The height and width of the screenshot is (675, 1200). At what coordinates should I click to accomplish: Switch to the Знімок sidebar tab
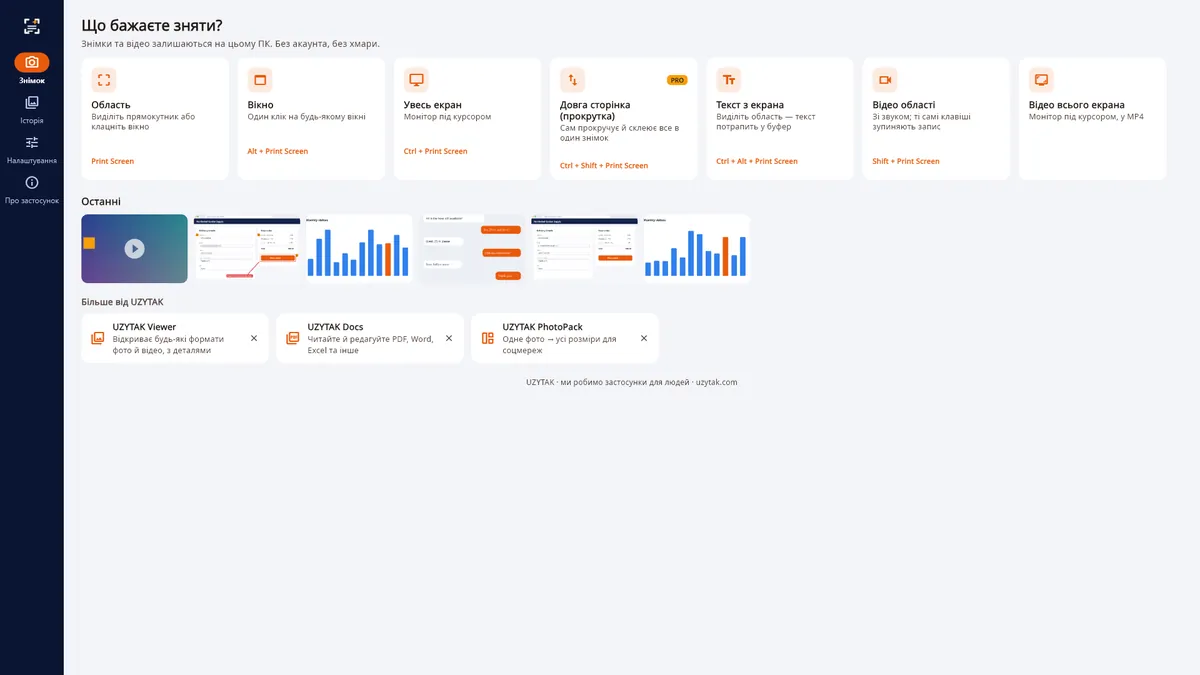[x=32, y=69]
